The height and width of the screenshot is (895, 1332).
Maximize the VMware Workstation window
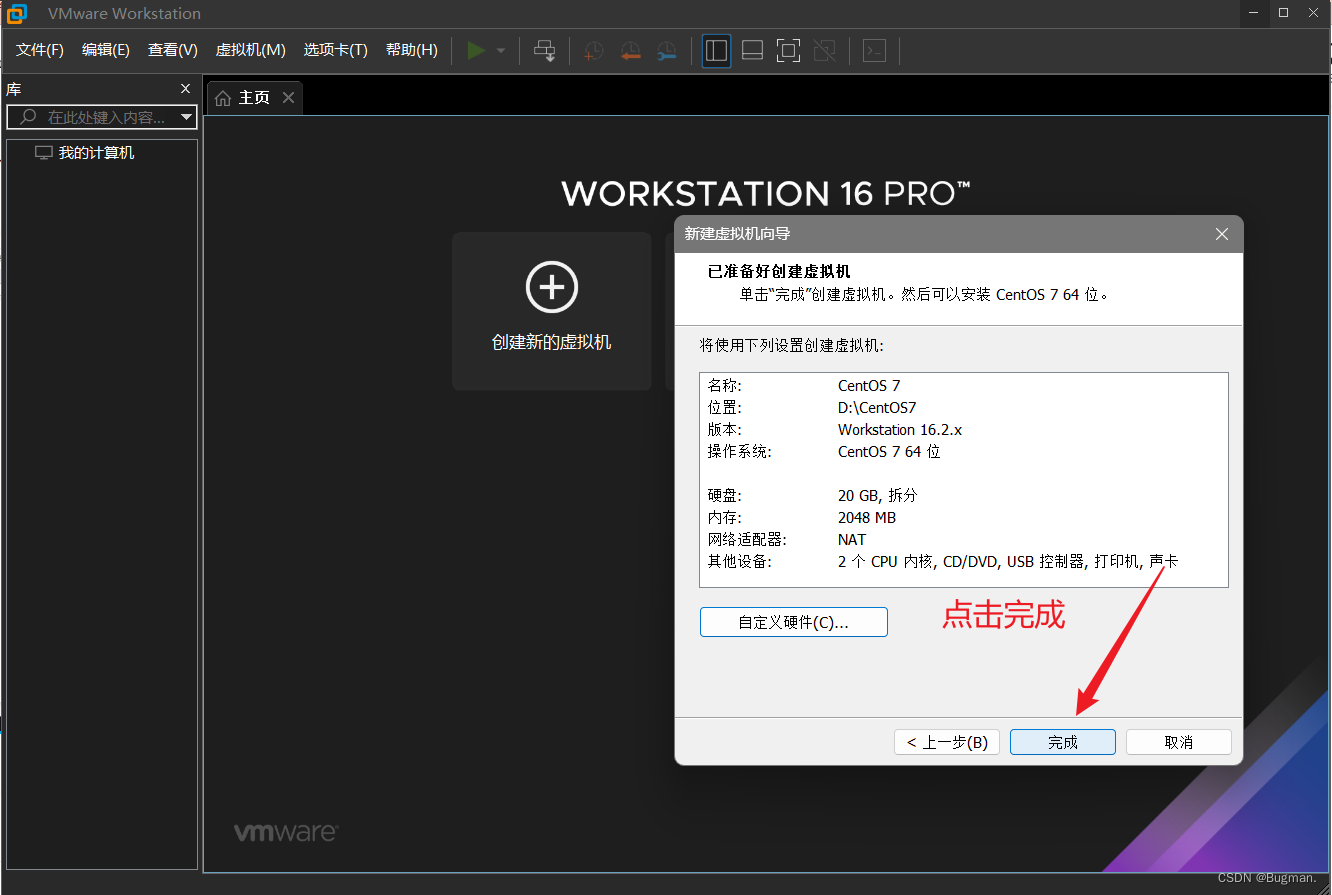[x=1284, y=13]
